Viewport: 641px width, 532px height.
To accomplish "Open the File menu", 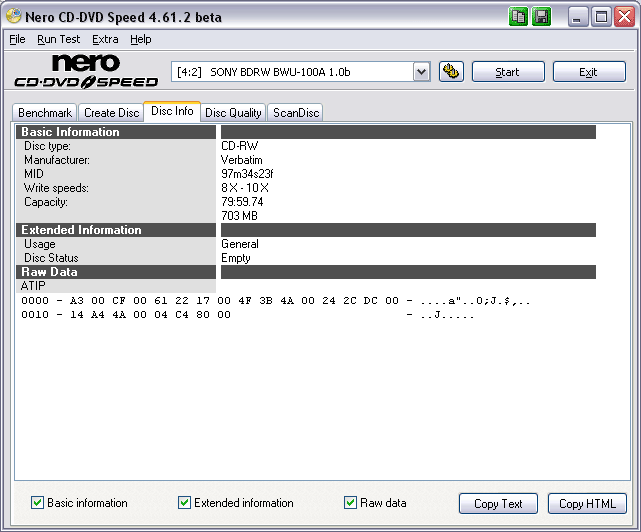I will pyautogui.click(x=17, y=39).
